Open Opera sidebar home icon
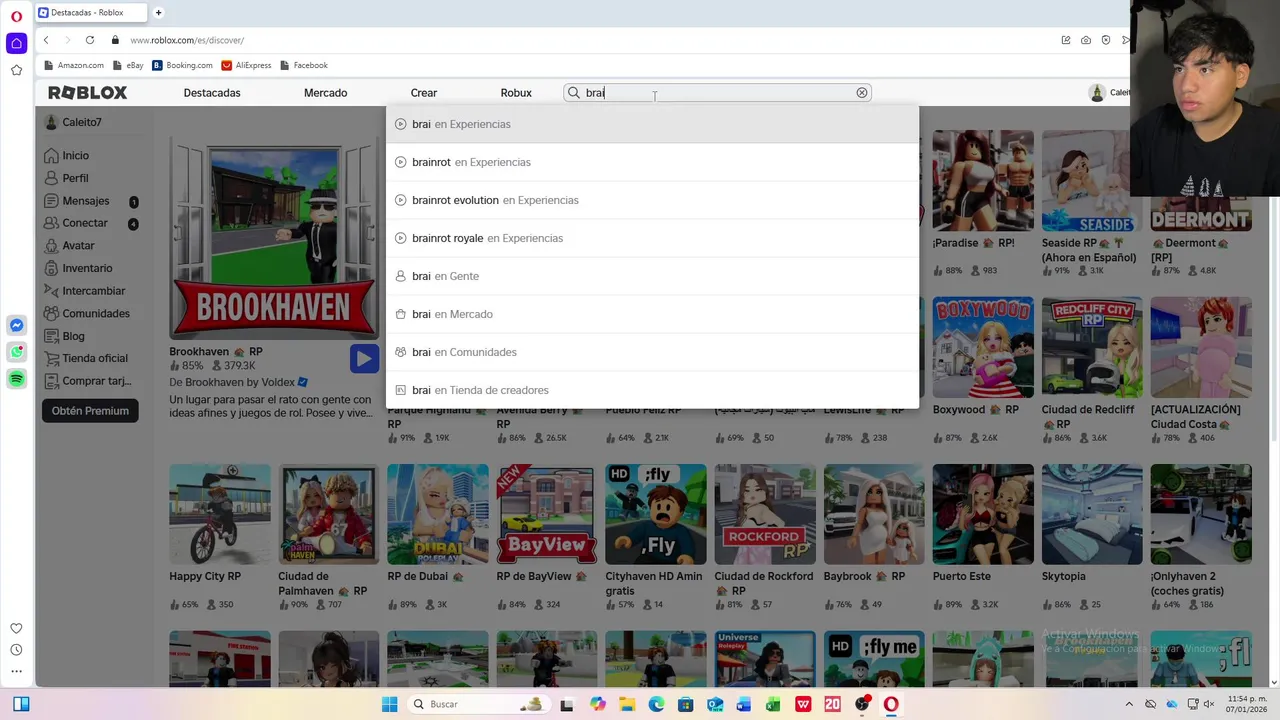 pyautogui.click(x=16, y=43)
